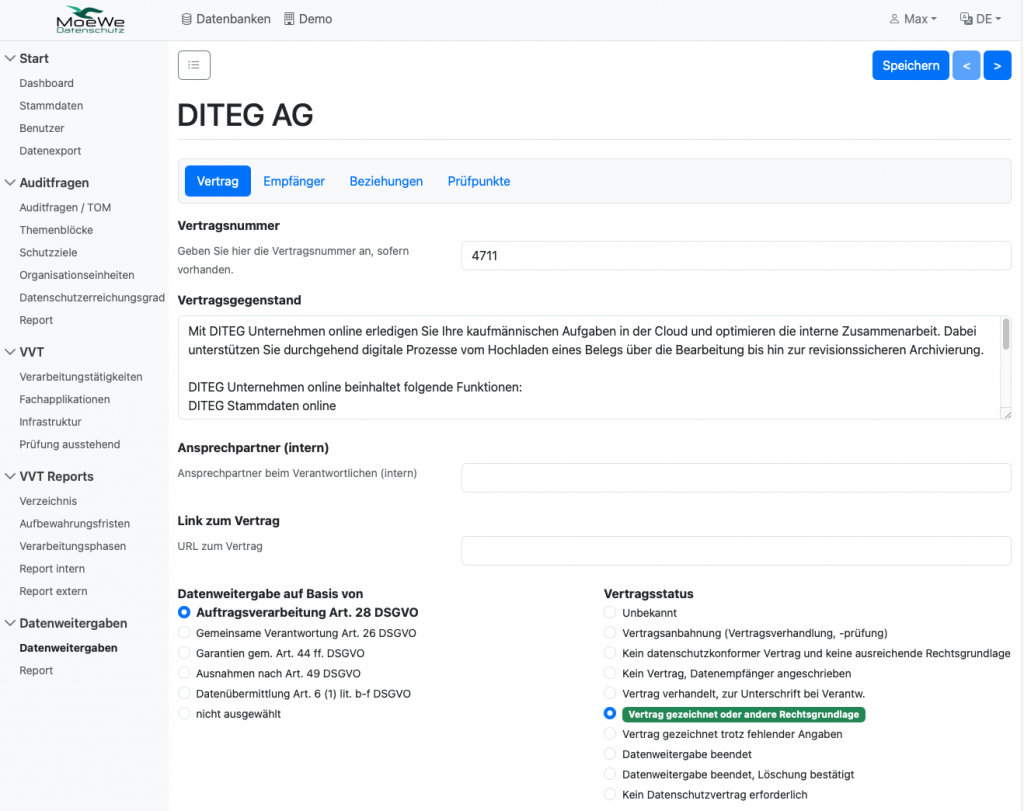Open Verarbeitungstätigkeiten in the sidebar
The image size is (1024, 811).
81,377
